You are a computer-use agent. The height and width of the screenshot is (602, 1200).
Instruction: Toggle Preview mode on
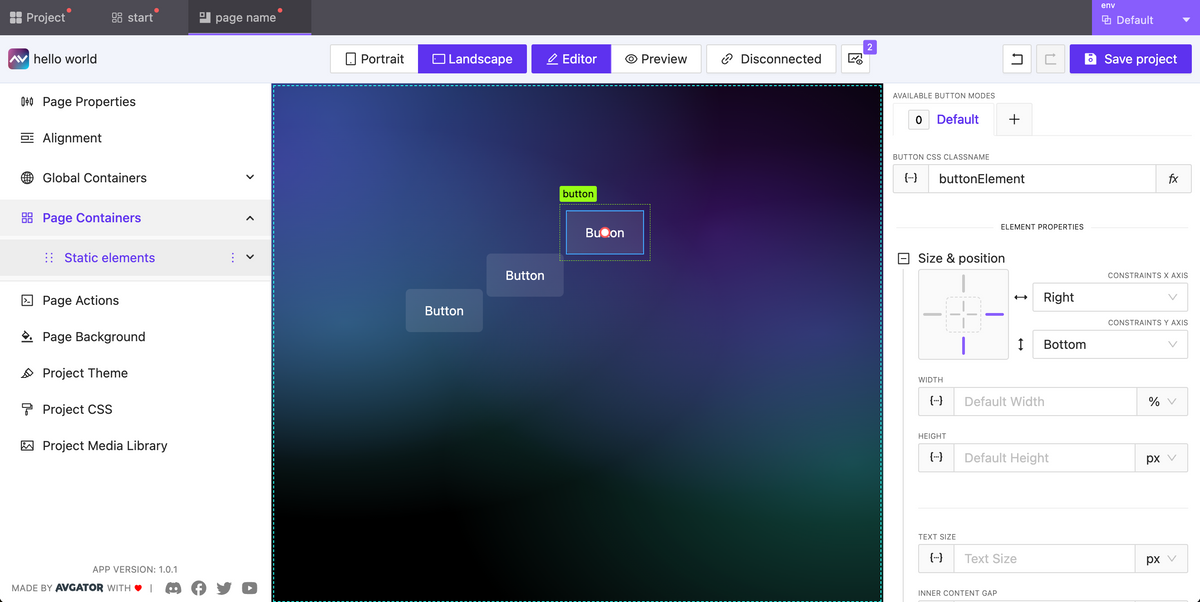(x=656, y=59)
